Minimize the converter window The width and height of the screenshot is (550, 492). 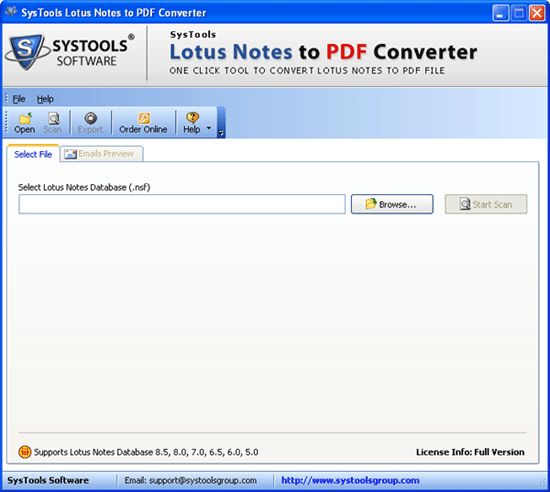pyautogui.click(x=500, y=14)
